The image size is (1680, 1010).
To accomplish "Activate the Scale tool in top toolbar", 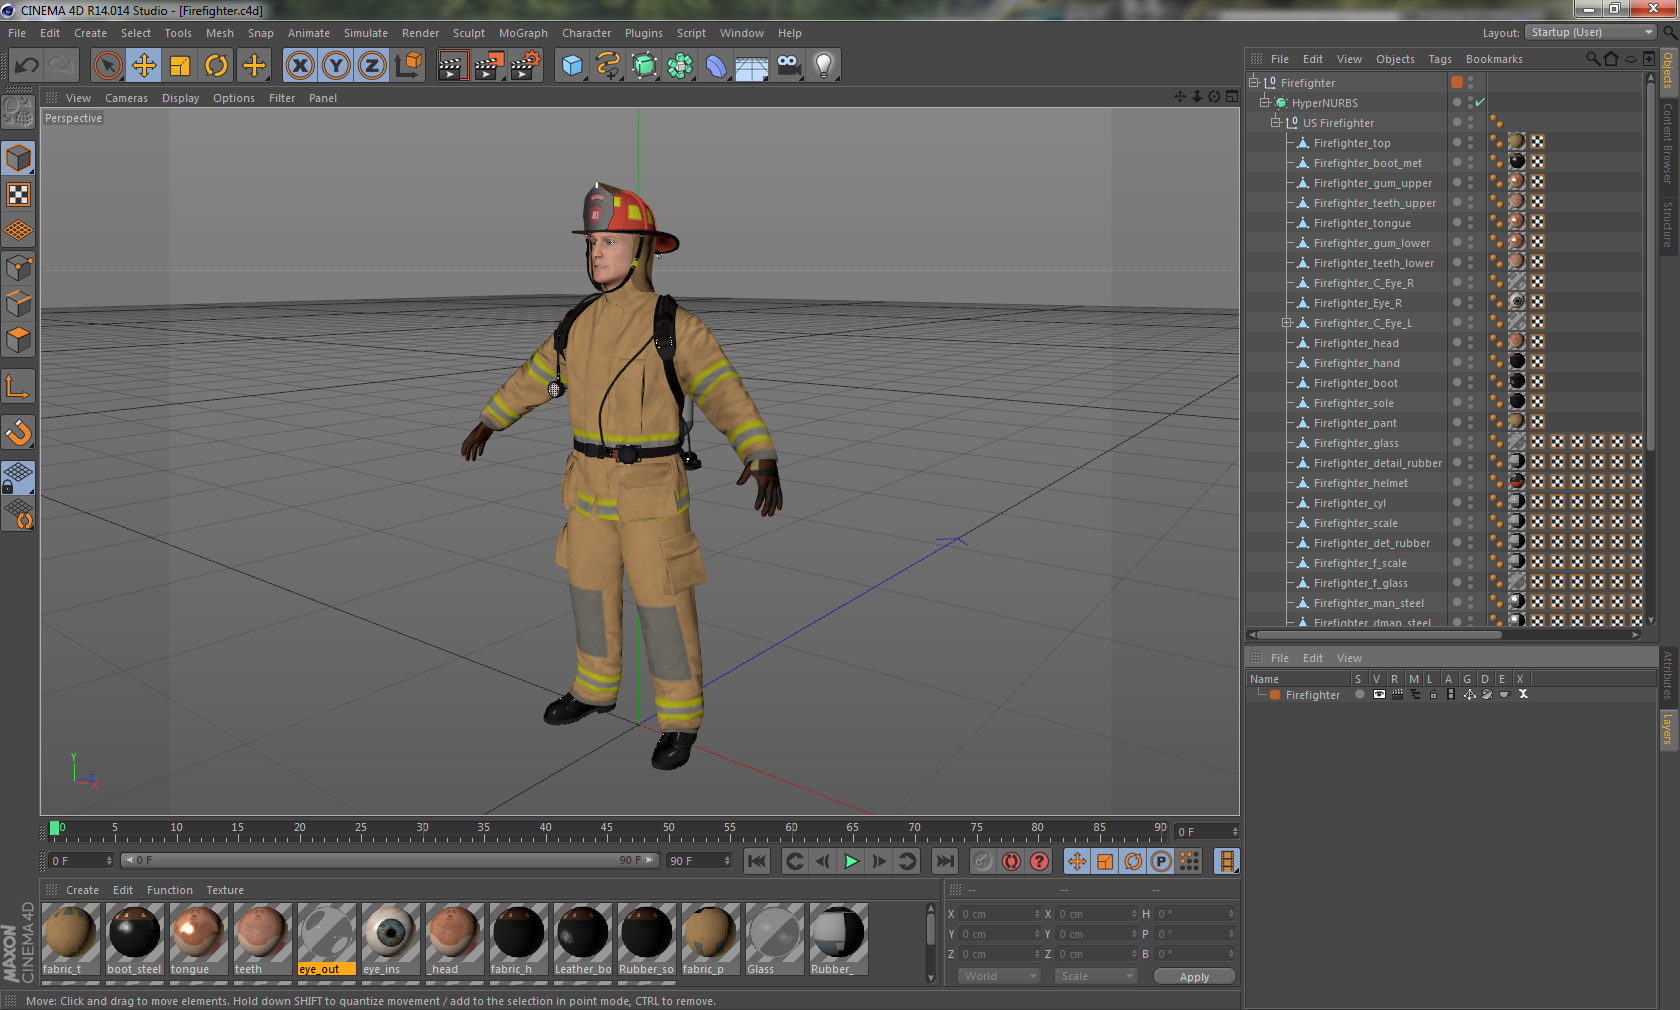I will pyautogui.click(x=180, y=66).
